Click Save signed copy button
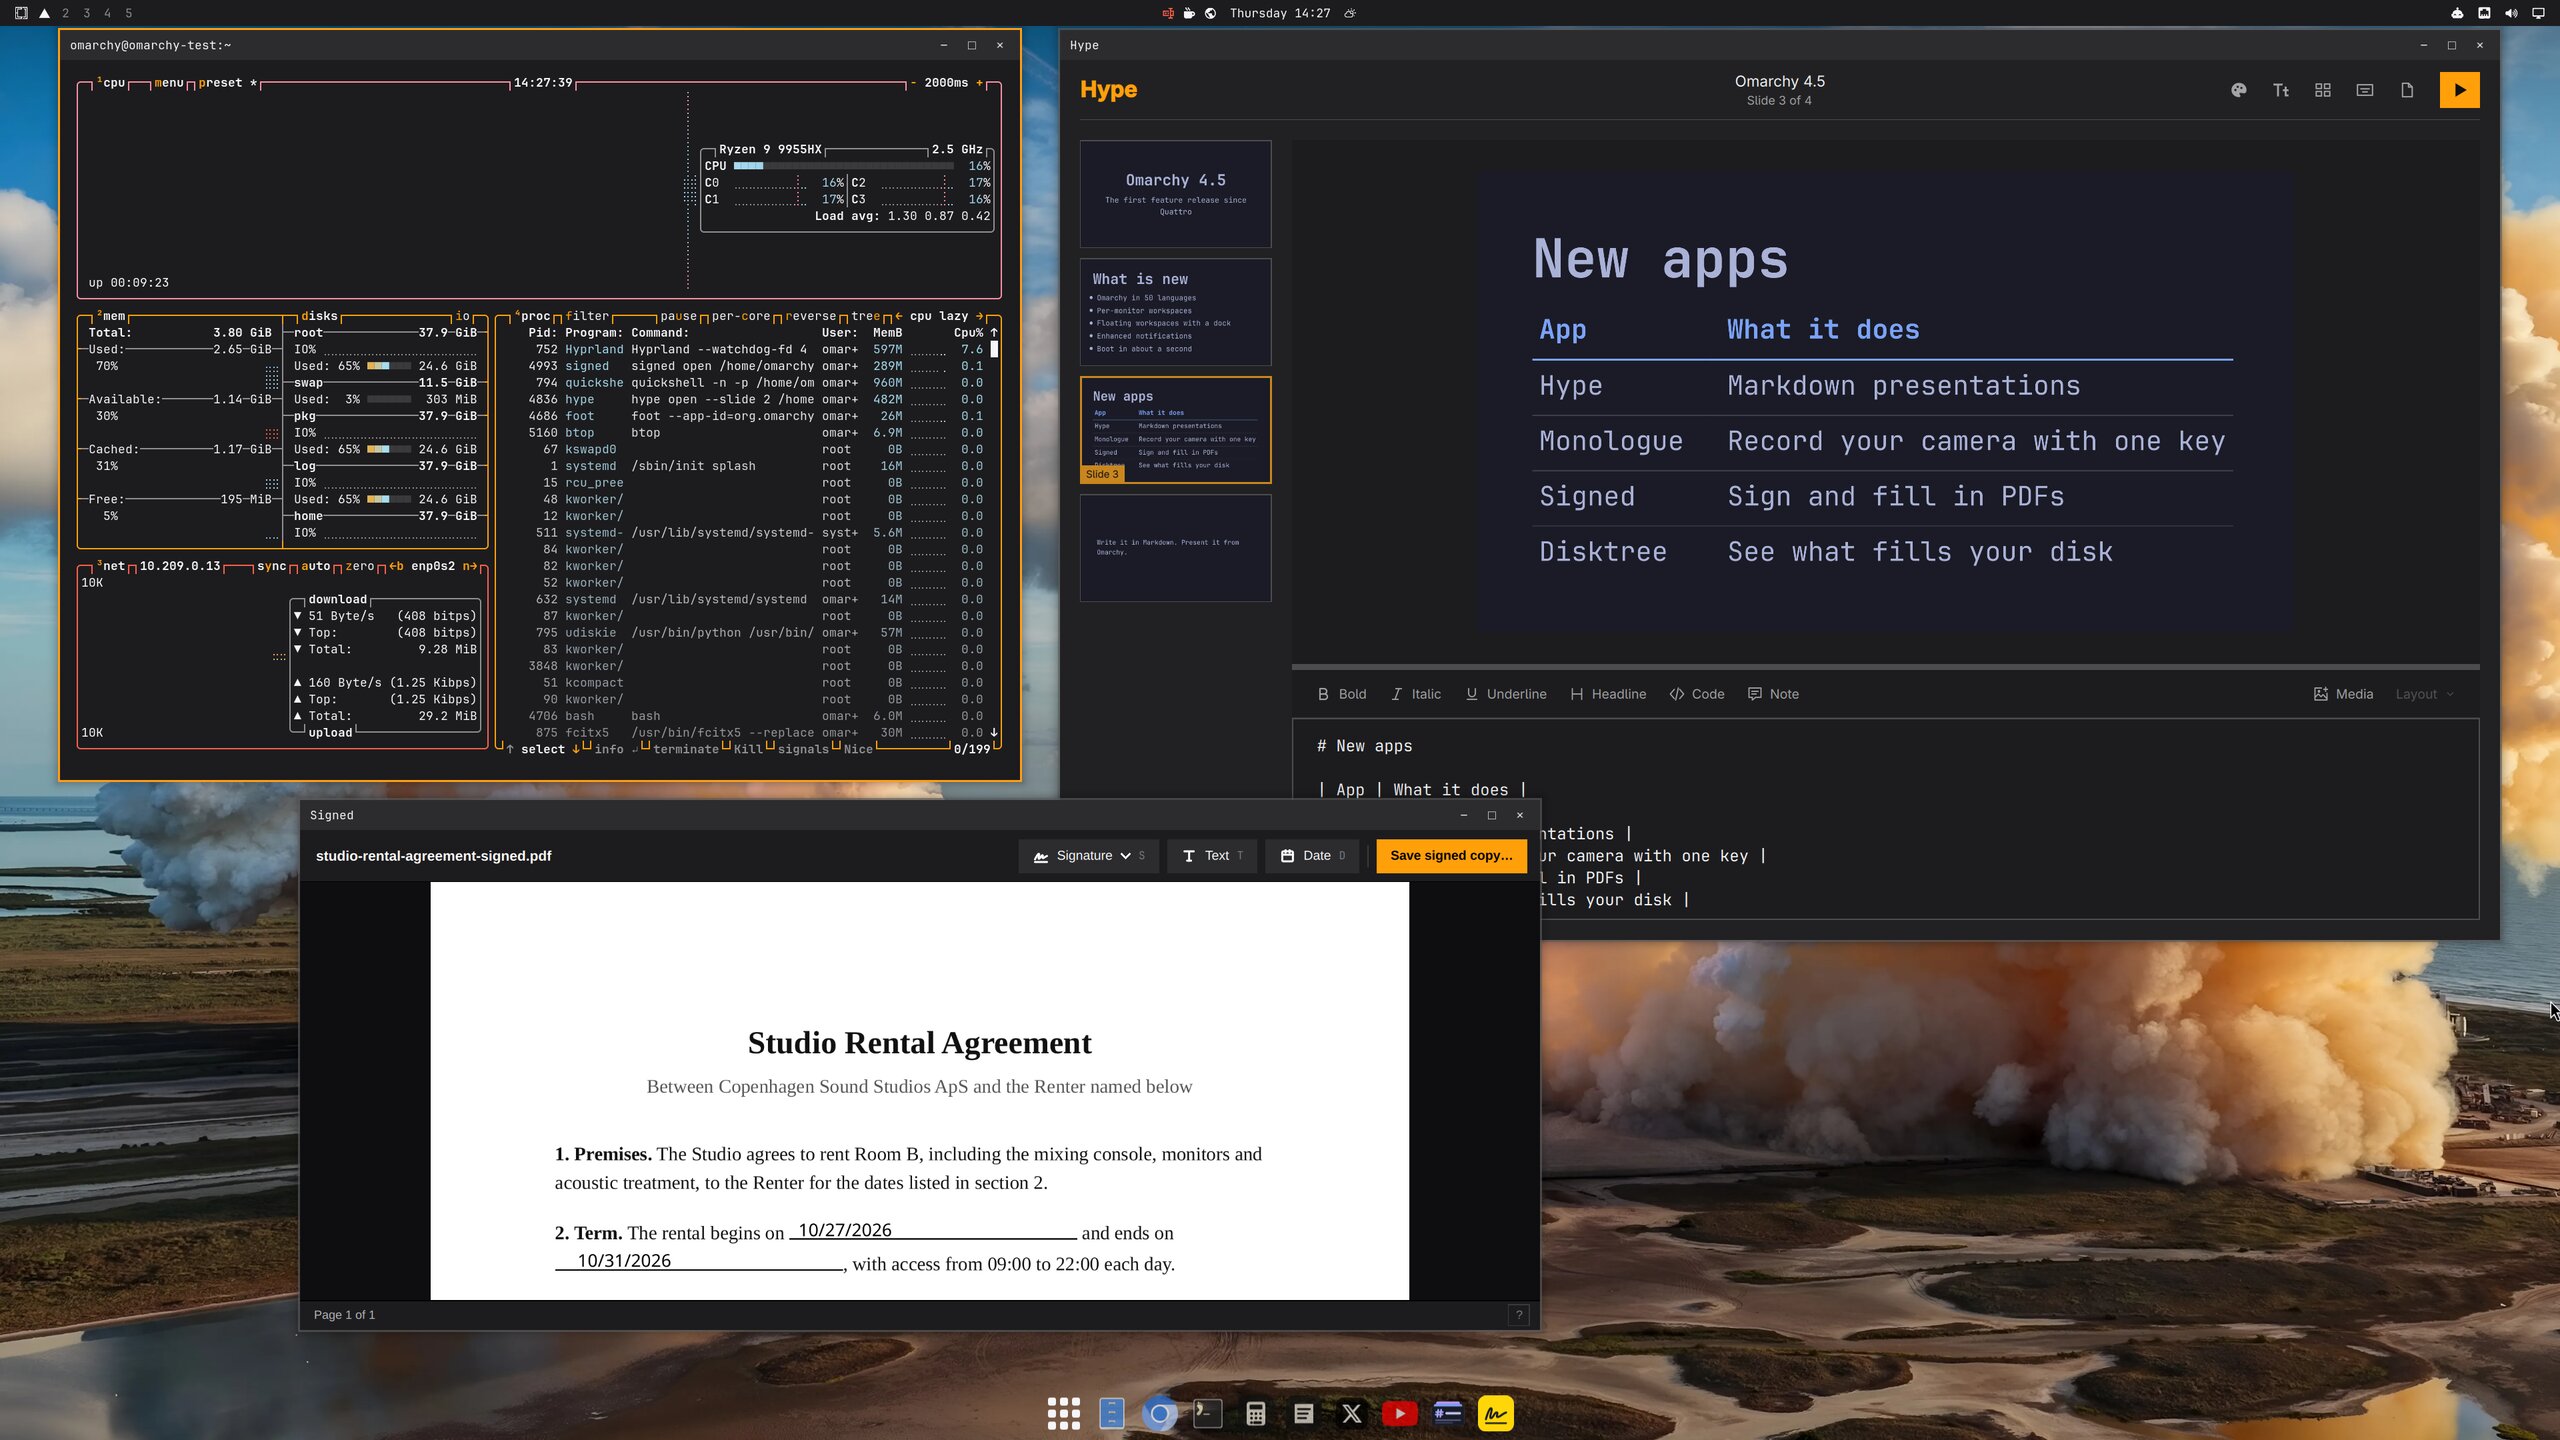The image size is (2560, 1440). click(1451, 856)
